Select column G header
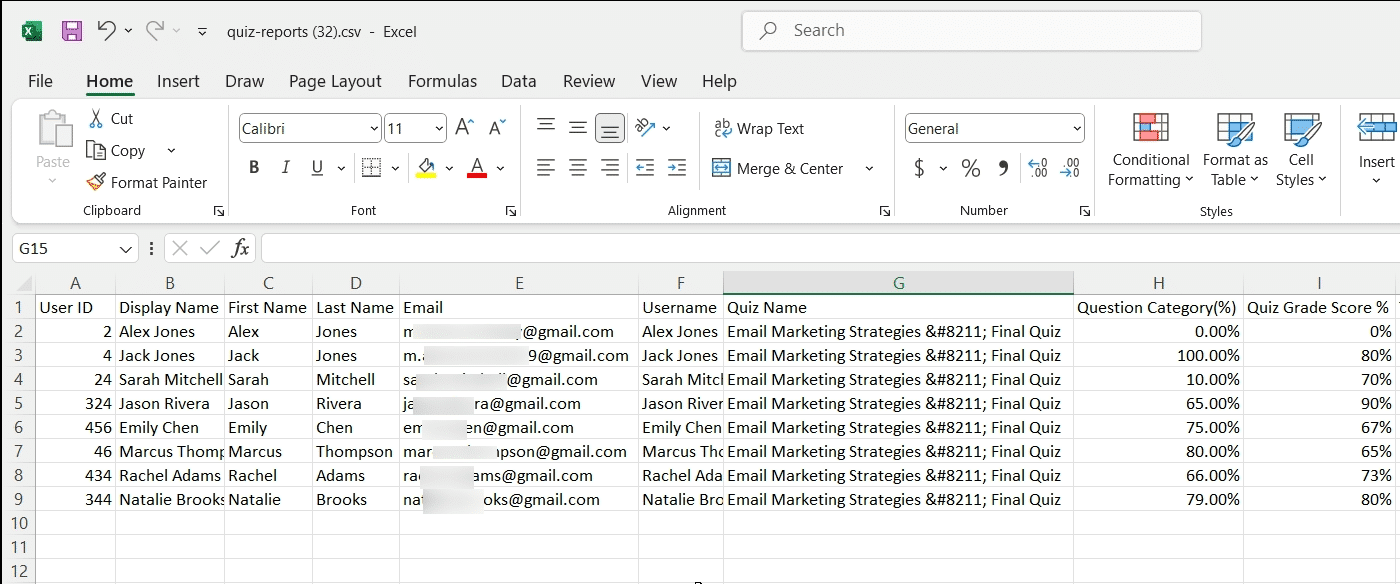Image resolution: width=1400 pixels, height=584 pixels. [898, 284]
